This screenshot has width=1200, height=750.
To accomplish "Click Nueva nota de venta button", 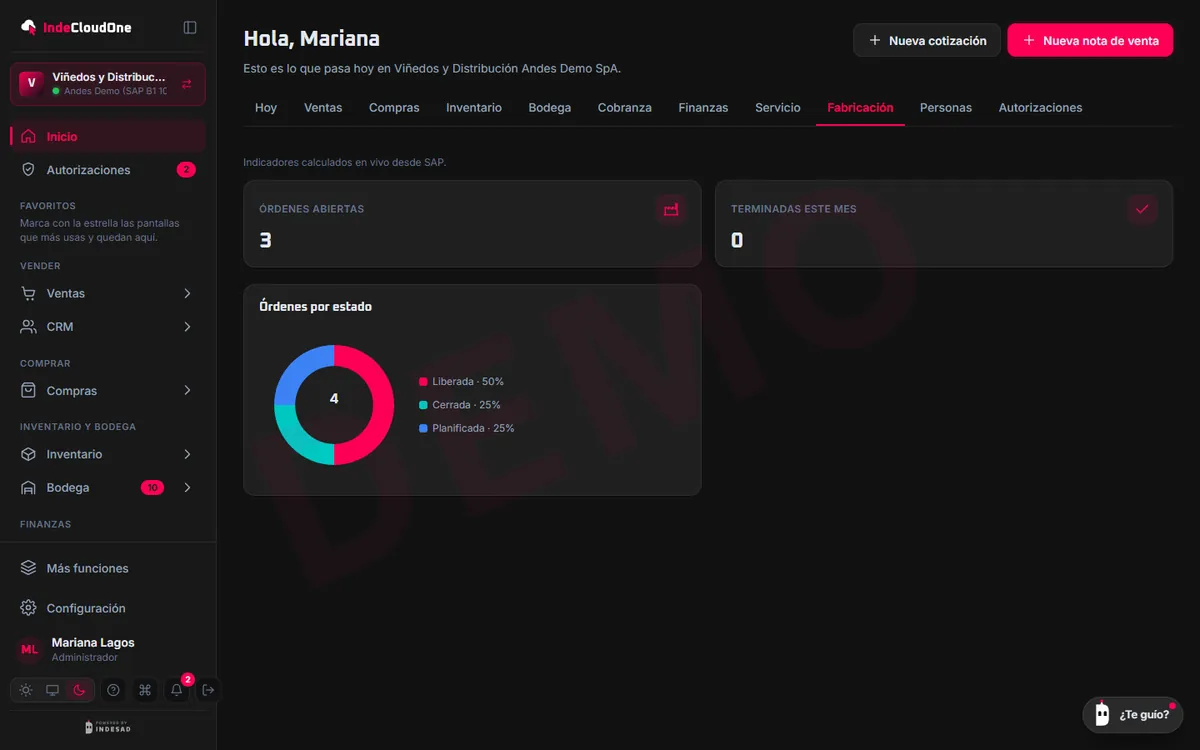I will click(1090, 40).
